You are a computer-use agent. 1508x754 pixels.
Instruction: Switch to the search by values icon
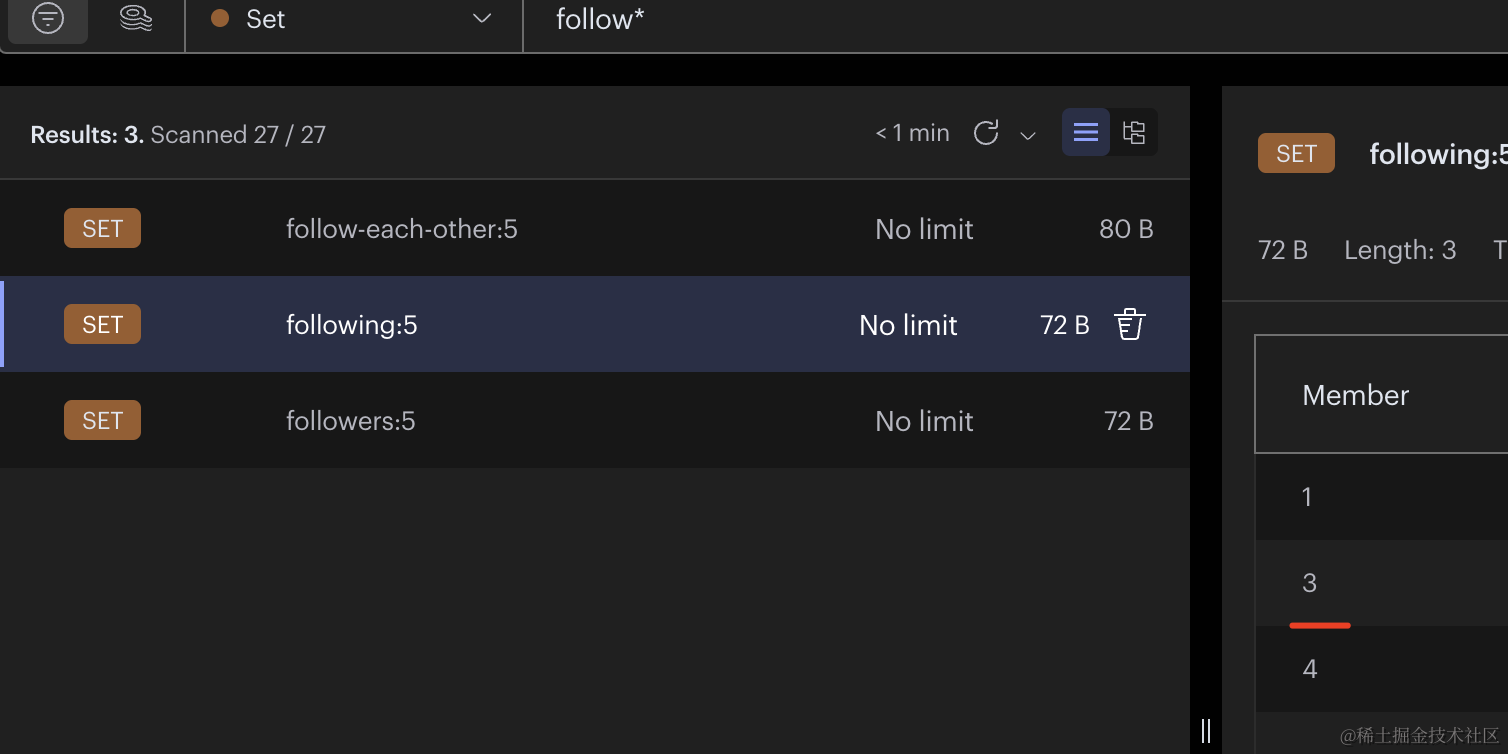[136, 19]
